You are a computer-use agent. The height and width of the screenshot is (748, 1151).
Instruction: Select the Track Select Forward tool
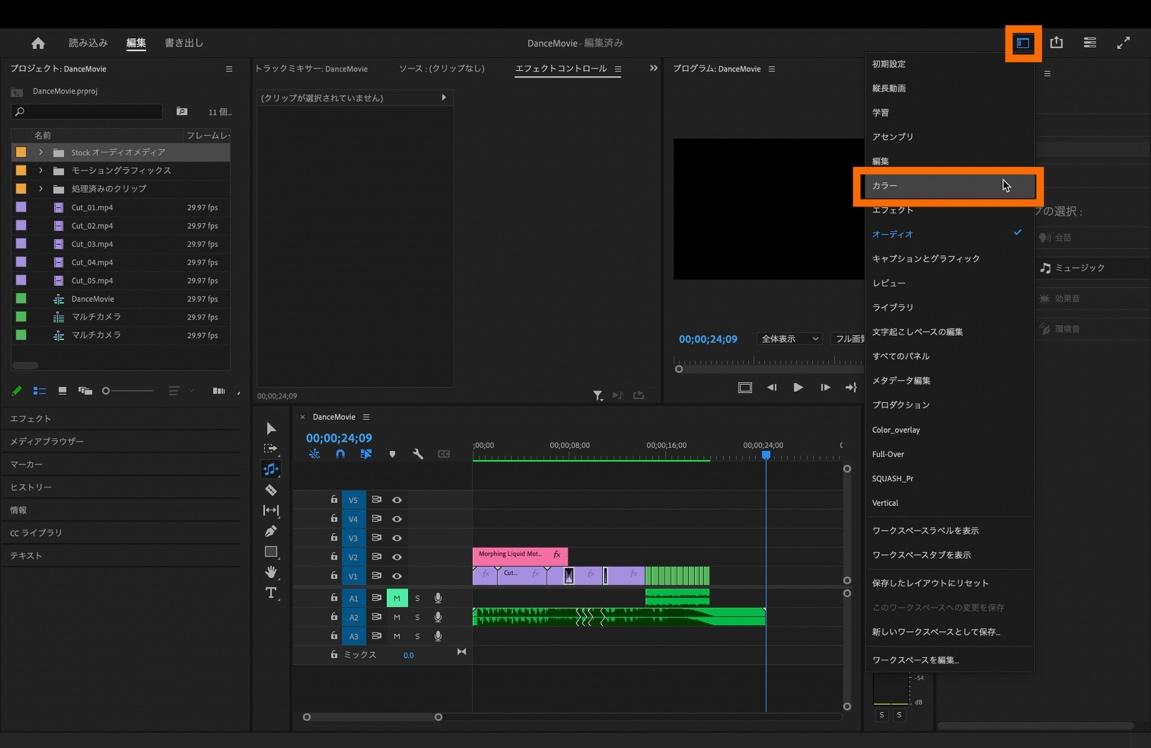(x=271, y=449)
